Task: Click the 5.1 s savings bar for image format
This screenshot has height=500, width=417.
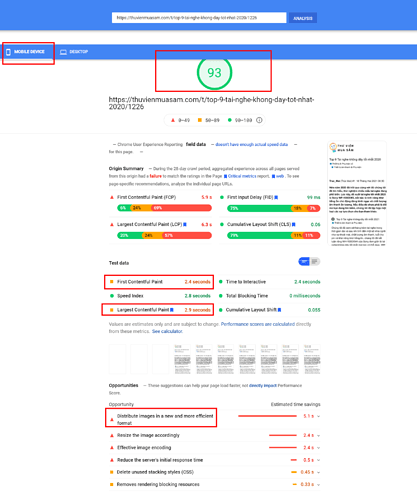Action: coord(267,416)
